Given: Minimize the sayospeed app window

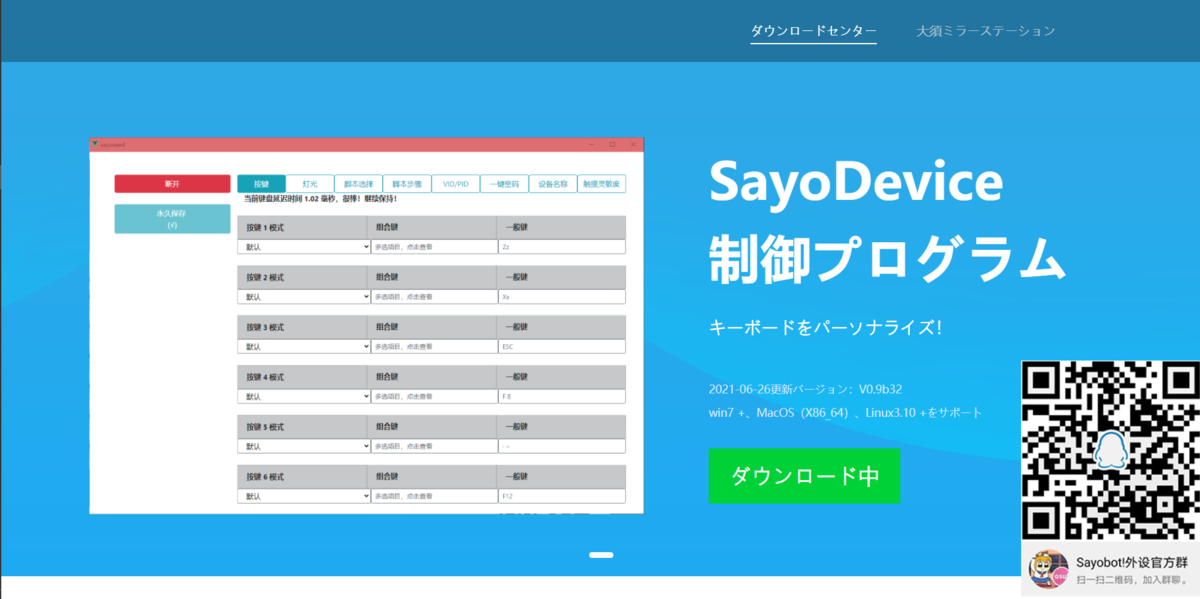Looking at the screenshot, I should point(590,144).
